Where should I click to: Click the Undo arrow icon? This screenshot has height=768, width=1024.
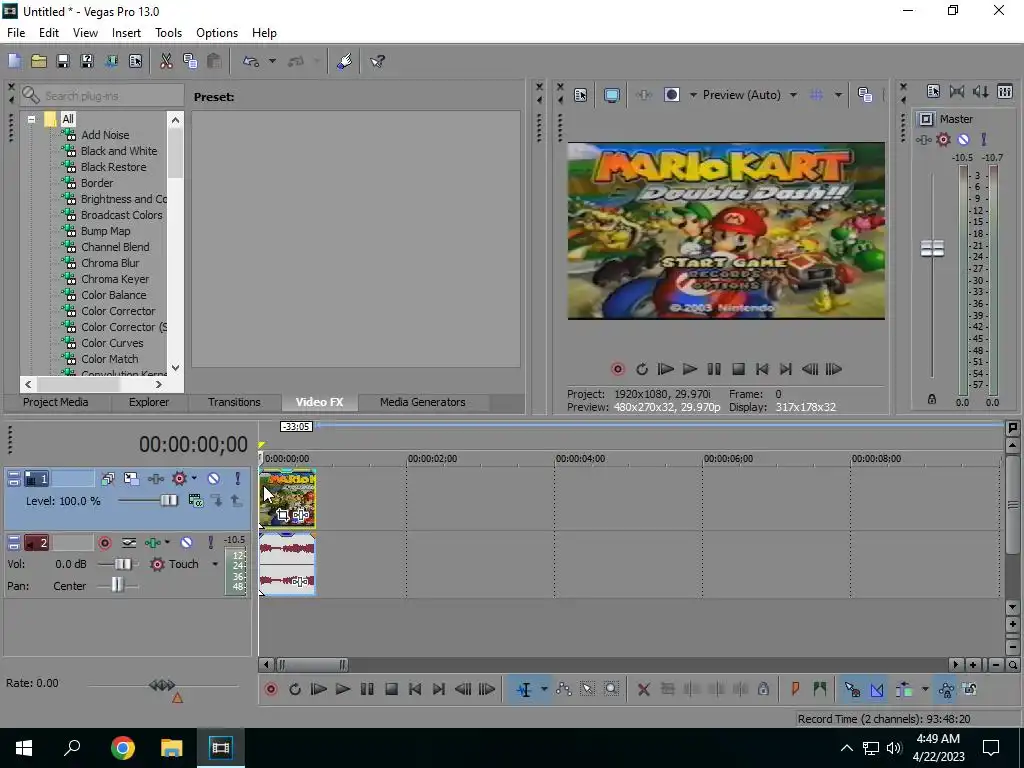tap(250, 61)
